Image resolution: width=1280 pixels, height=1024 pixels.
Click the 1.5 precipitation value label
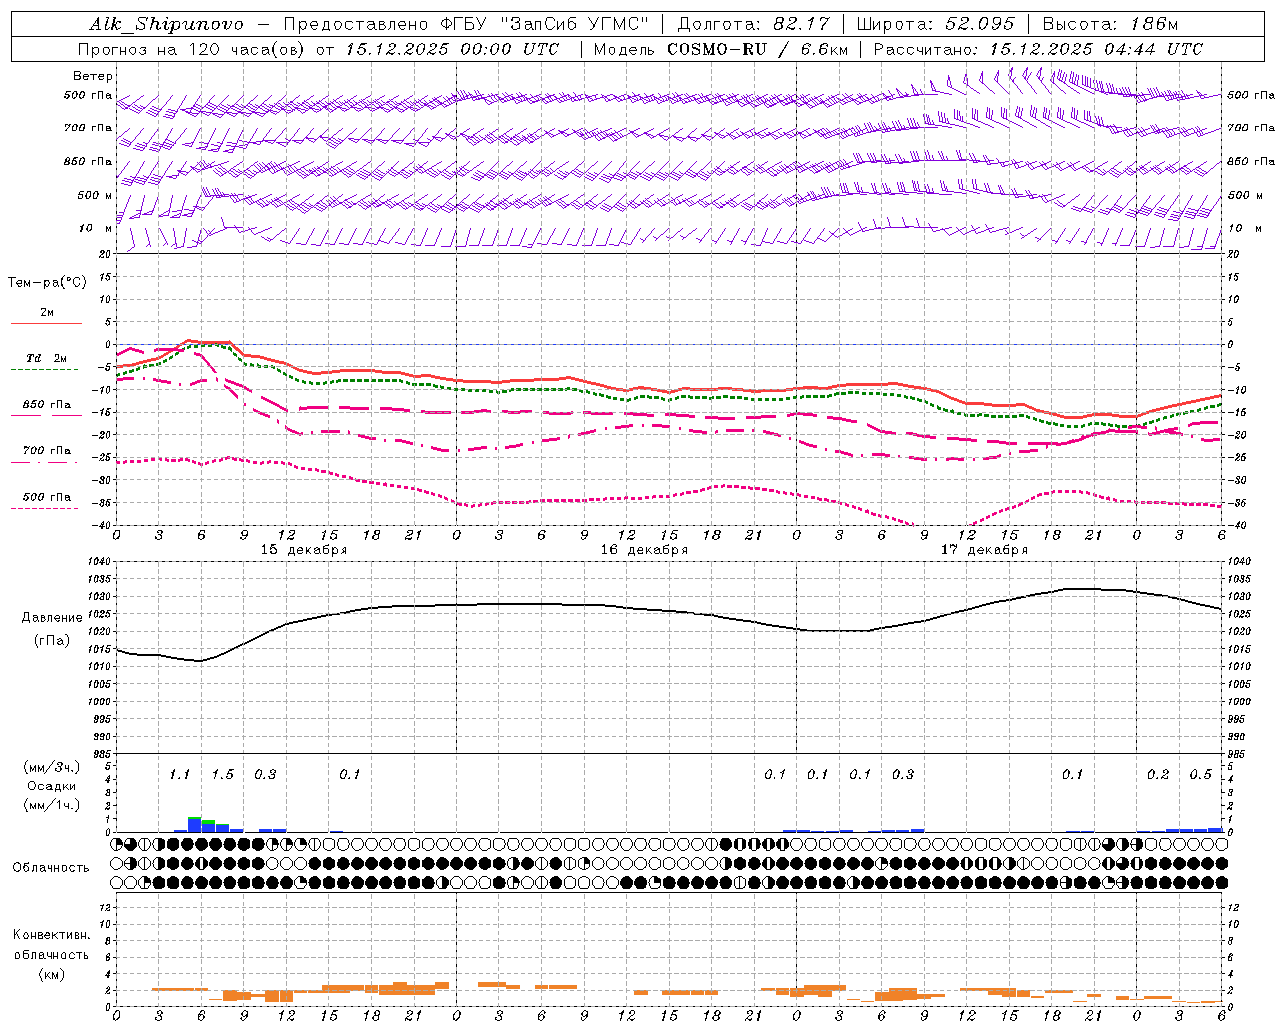point(222,774)
